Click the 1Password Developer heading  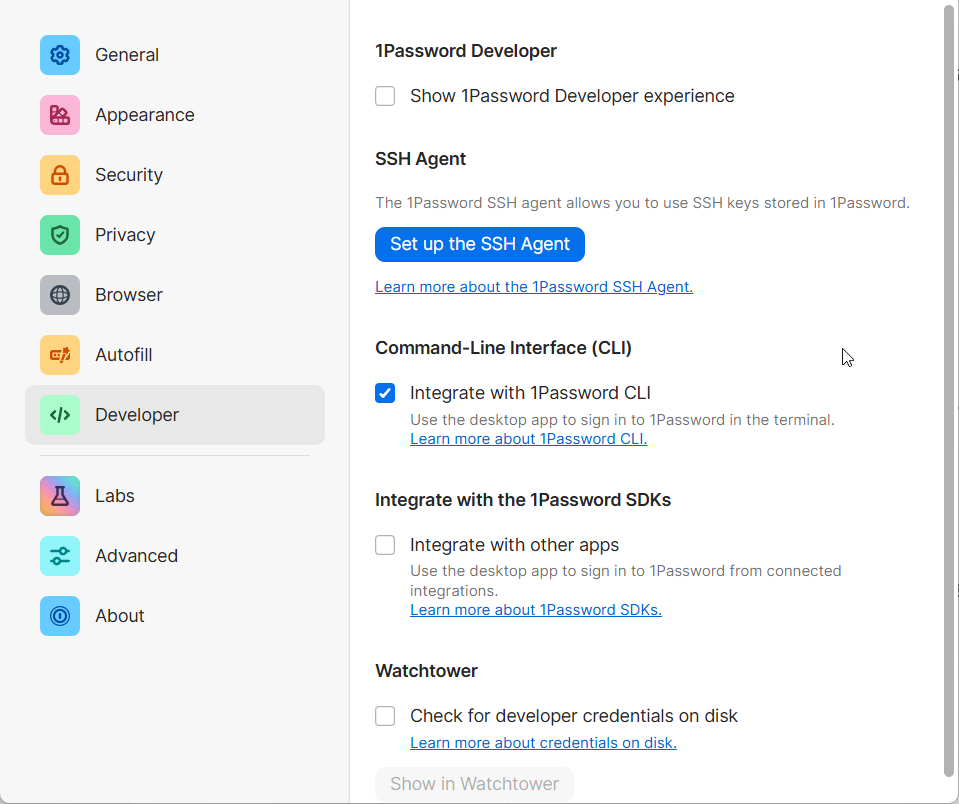pos(466,51)
